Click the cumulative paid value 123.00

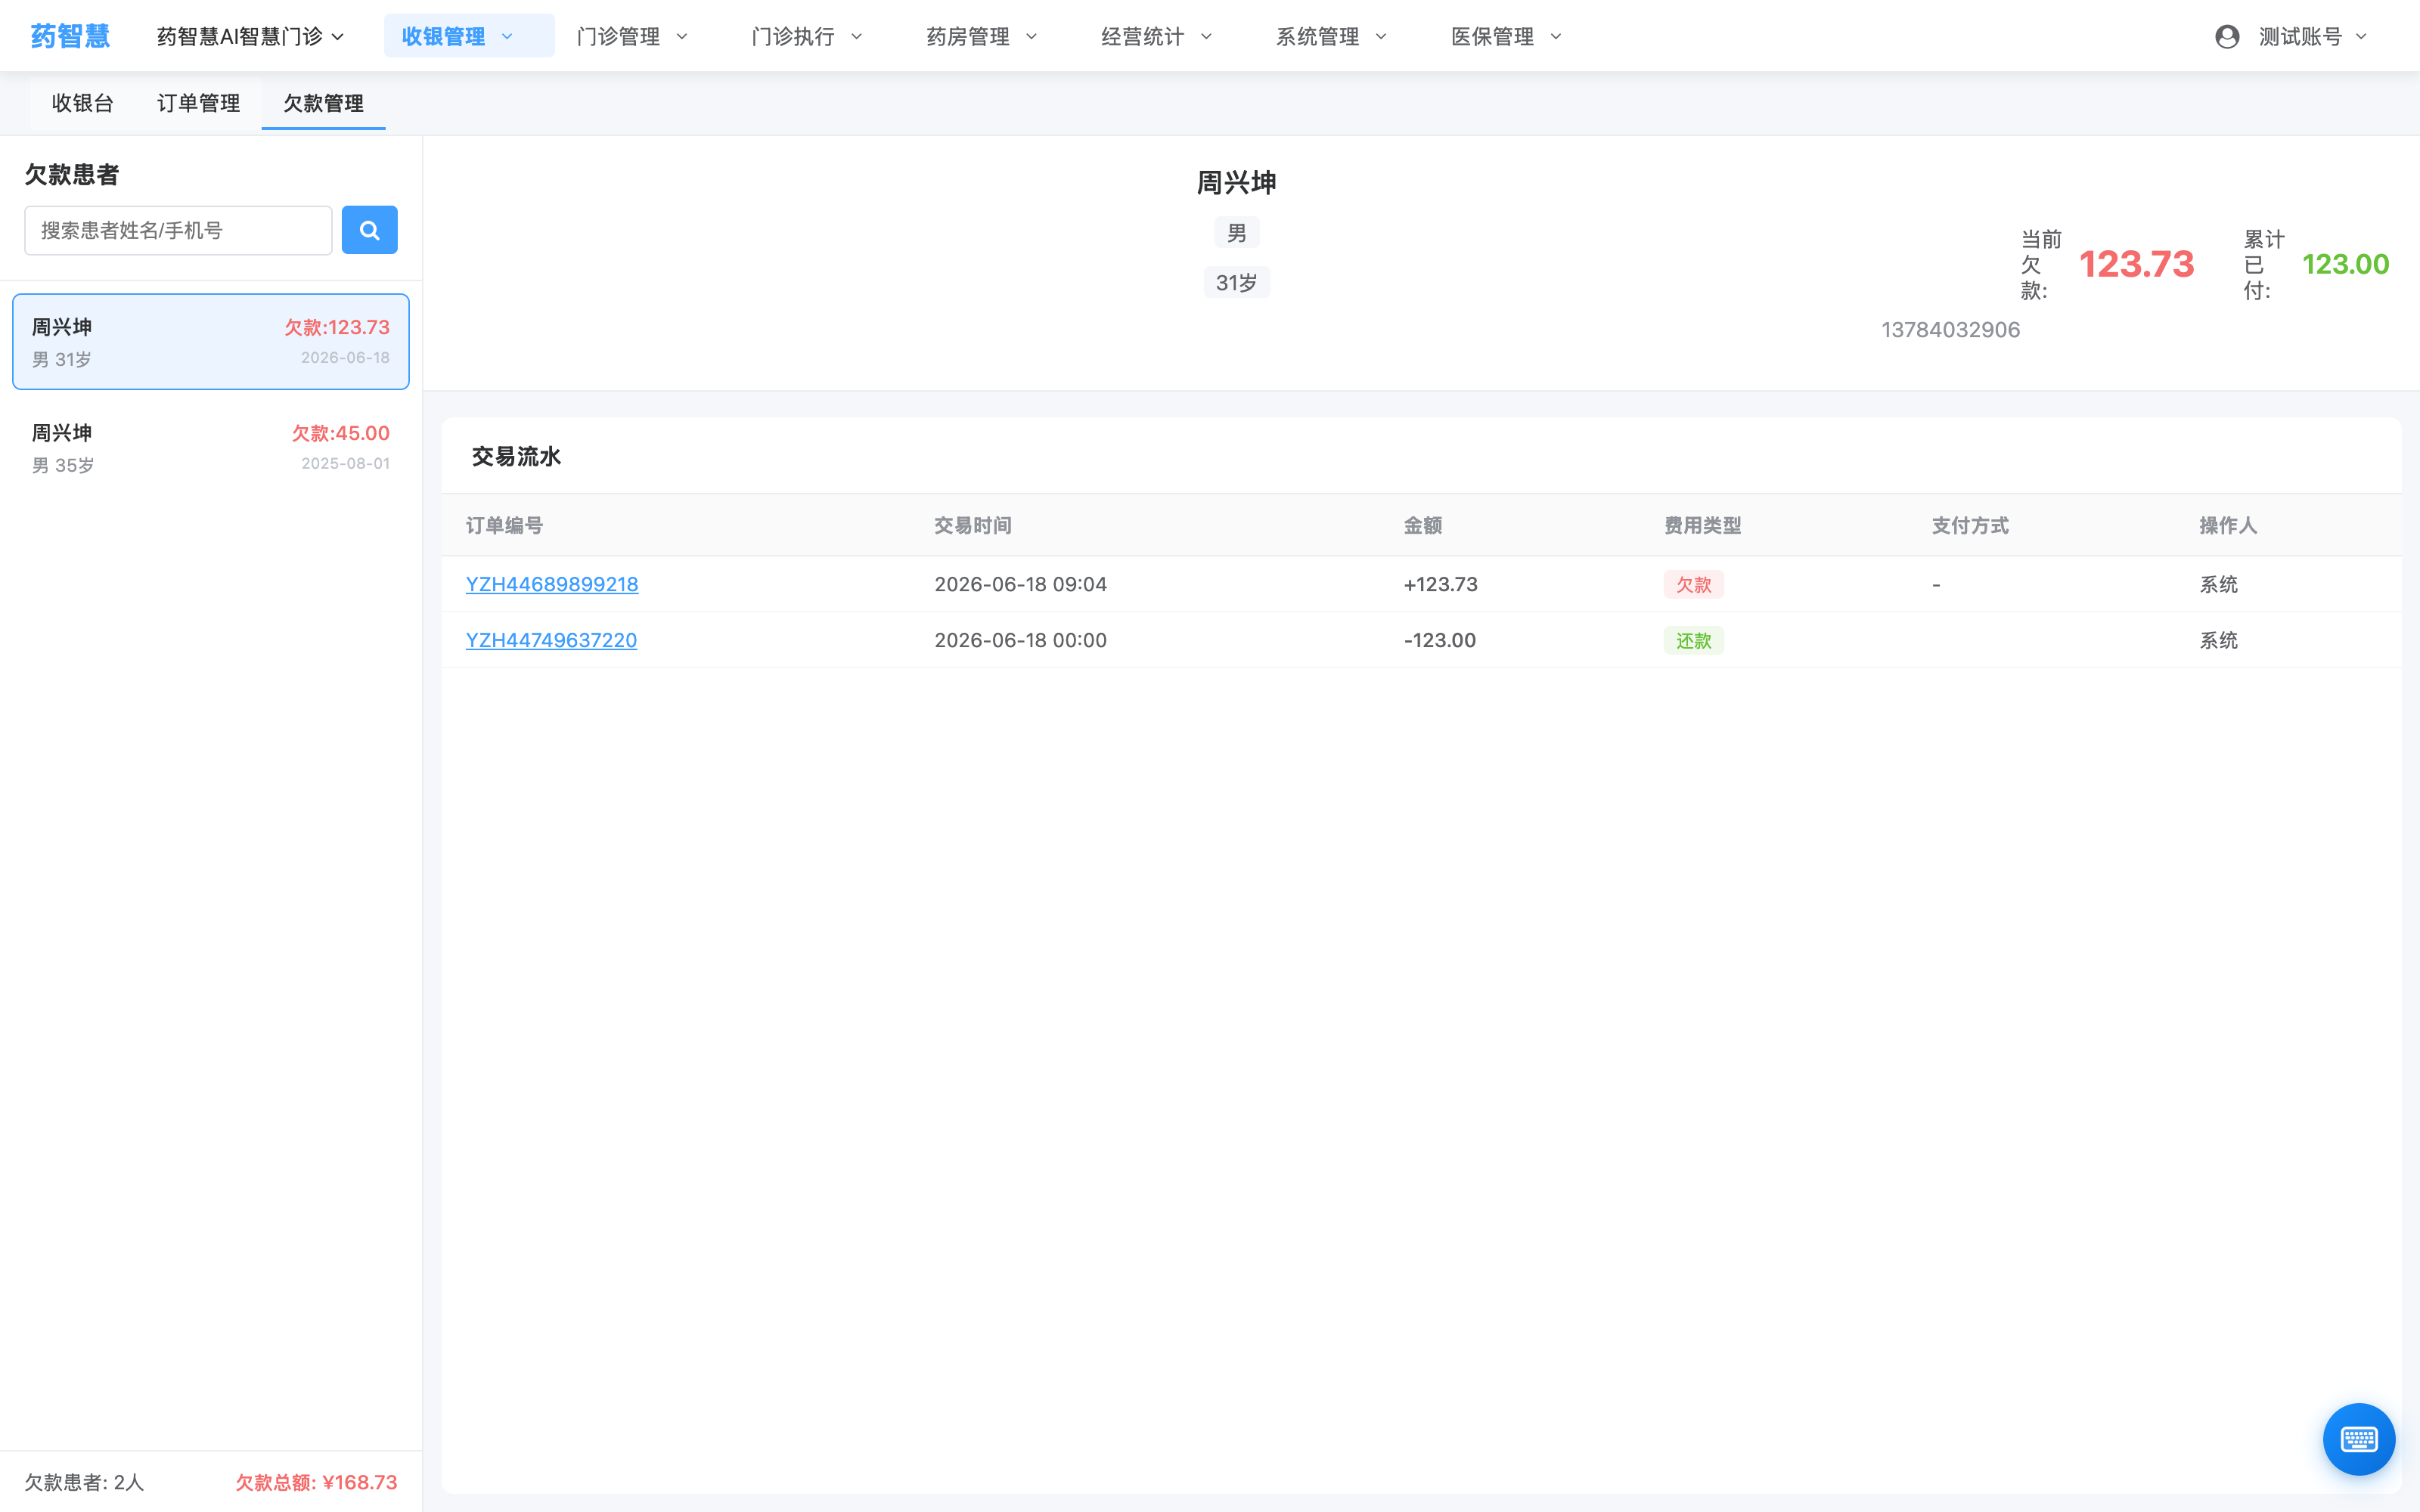[x=2345, y=264]
